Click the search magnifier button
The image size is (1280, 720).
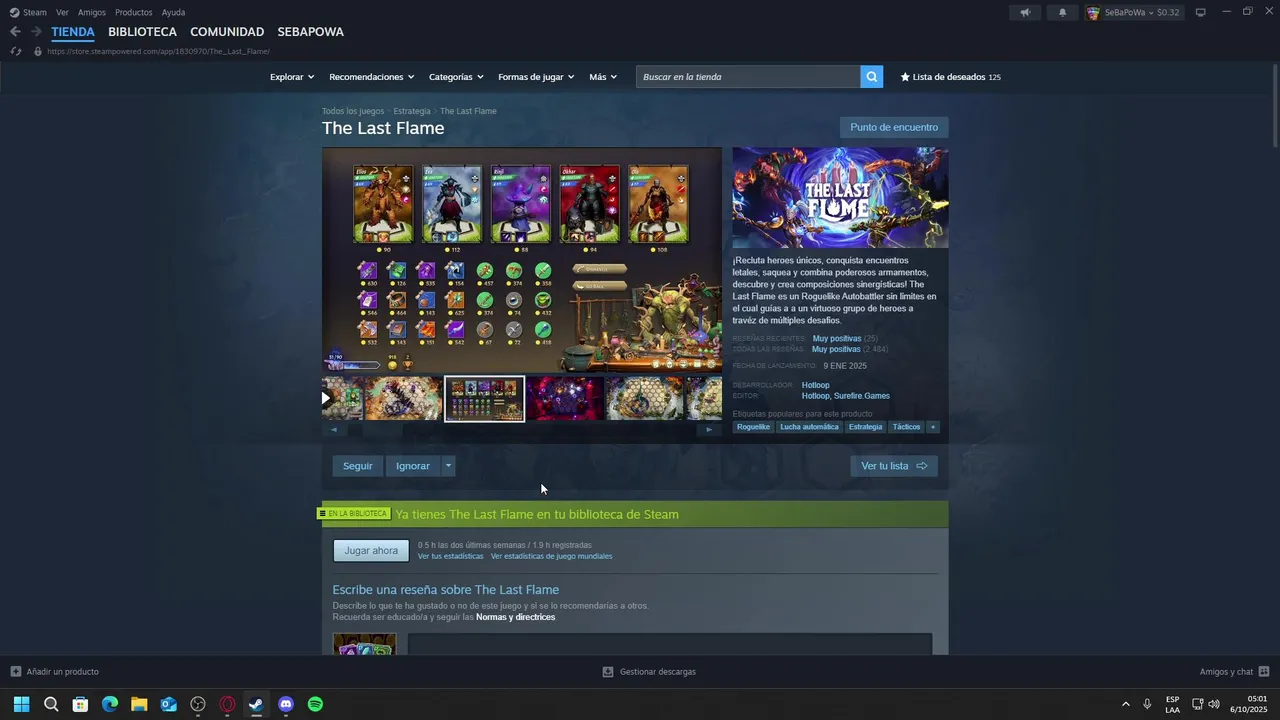[x=872, y=77]
